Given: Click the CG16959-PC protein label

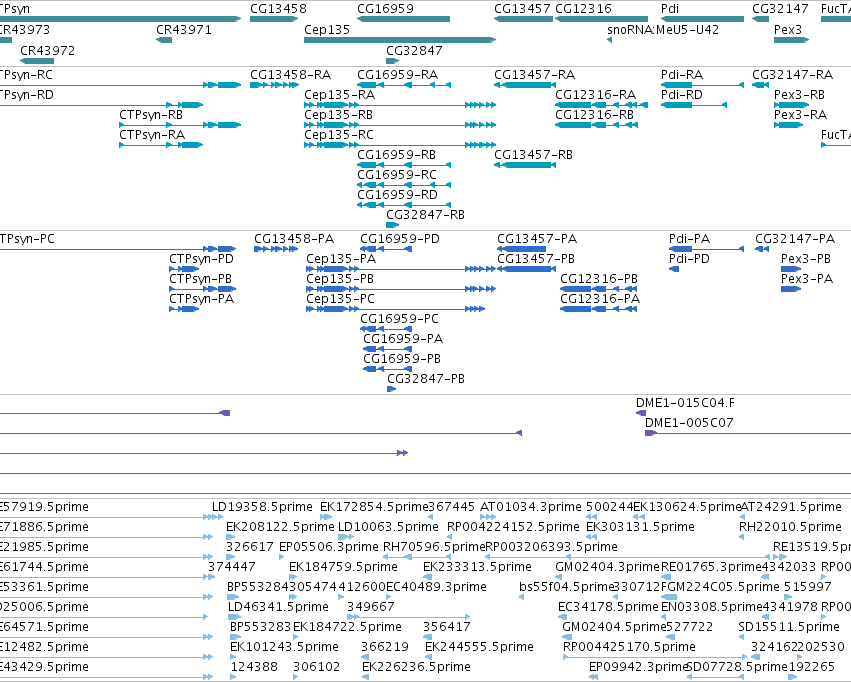Looking at the screenshot, I should [x=399, y=320].
